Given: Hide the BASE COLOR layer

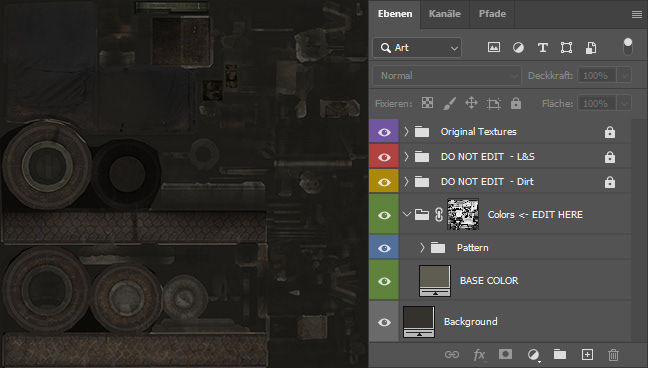Looking at the screenshot, I should pos(384,281).
